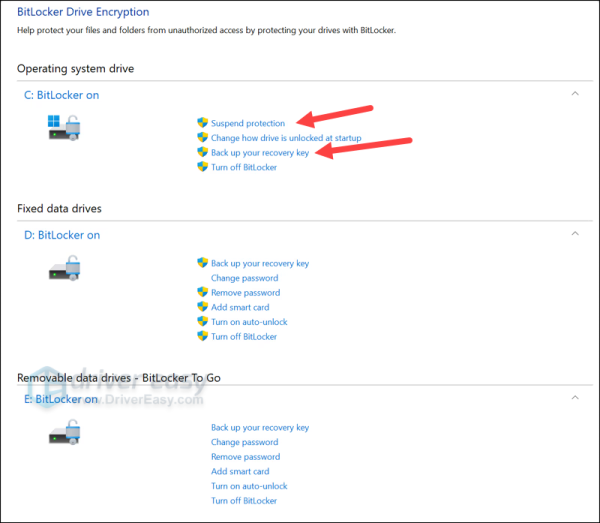Back up recovery key for D: drive
The width and height of the screenshot is (600, 523).
click(260, 263)
